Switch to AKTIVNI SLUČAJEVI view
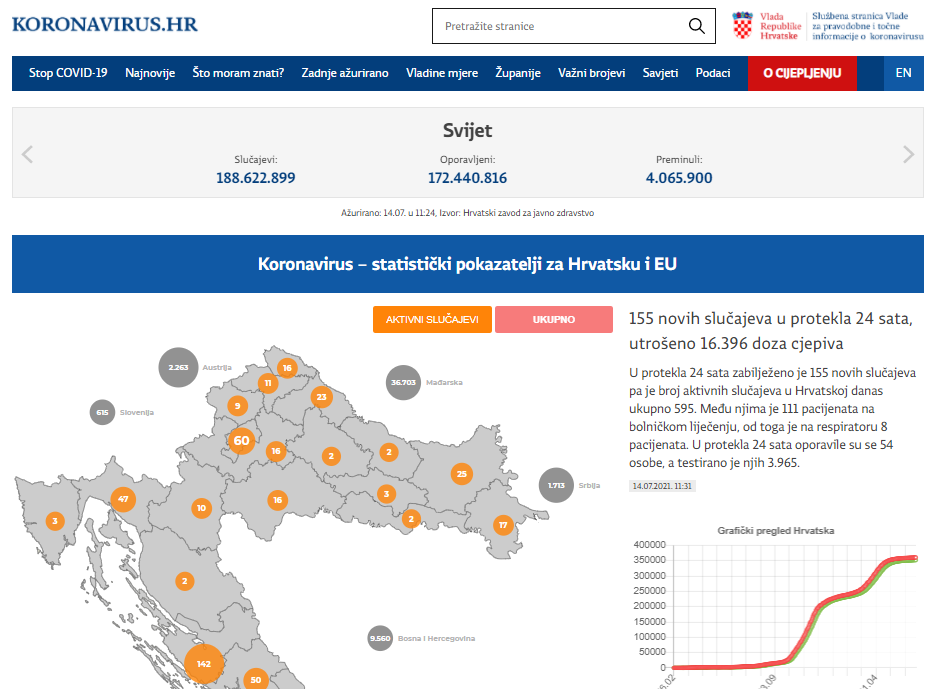The image size is (939, 689). tap(432, 319)
